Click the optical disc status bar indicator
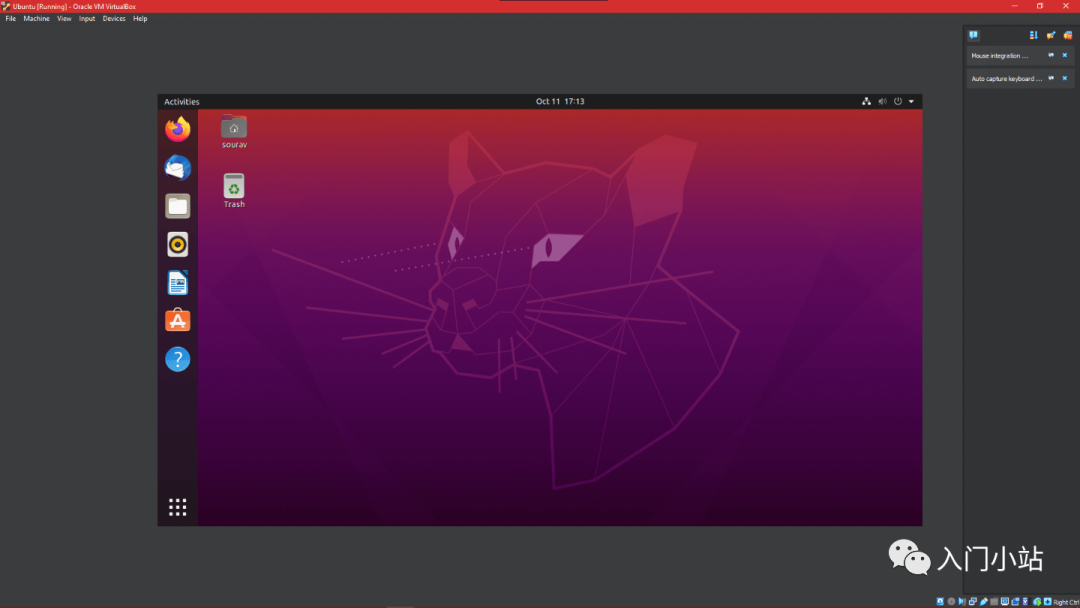The image size is (1080, 608). [951, 601]
